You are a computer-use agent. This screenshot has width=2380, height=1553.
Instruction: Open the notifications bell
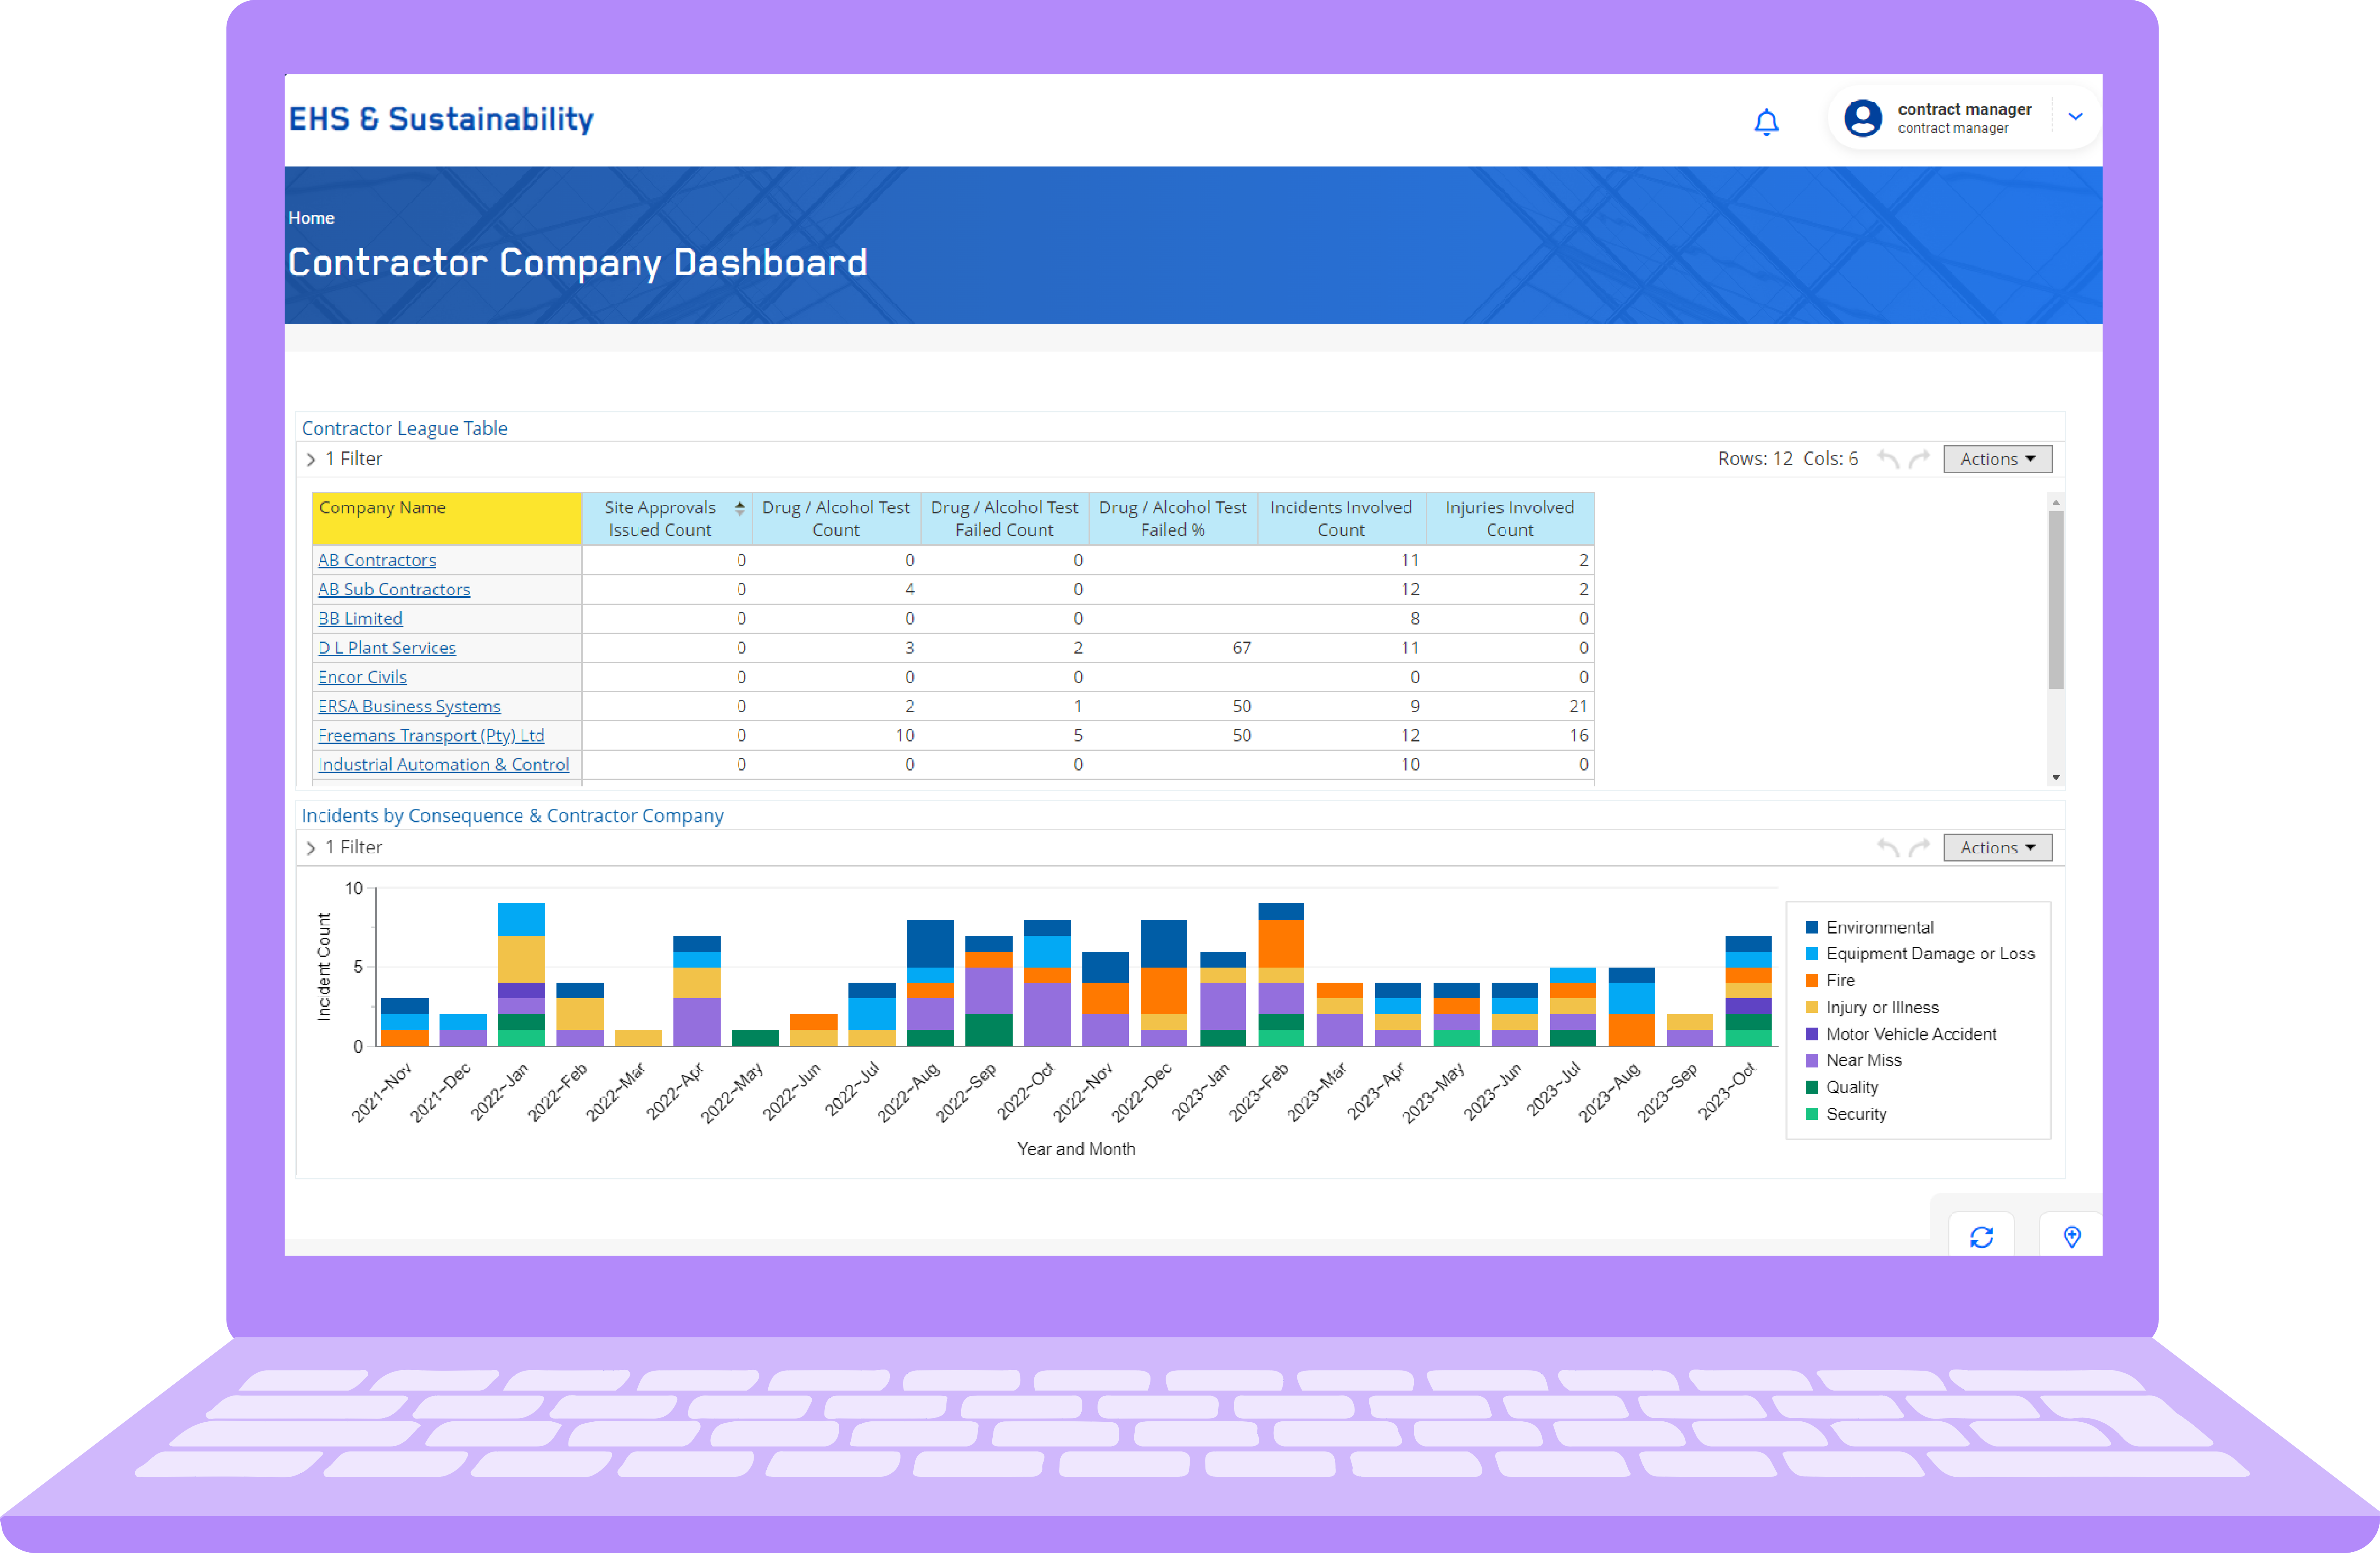1766,122
